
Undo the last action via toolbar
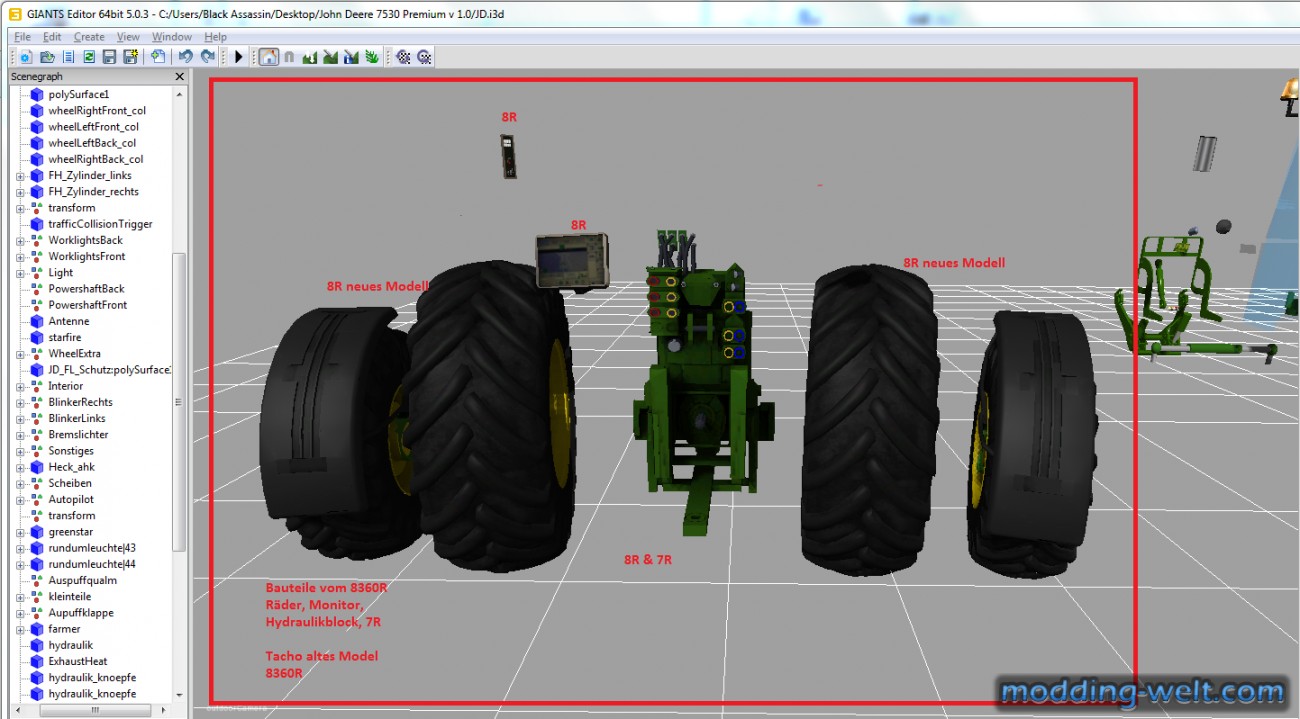tap(186, 57)
